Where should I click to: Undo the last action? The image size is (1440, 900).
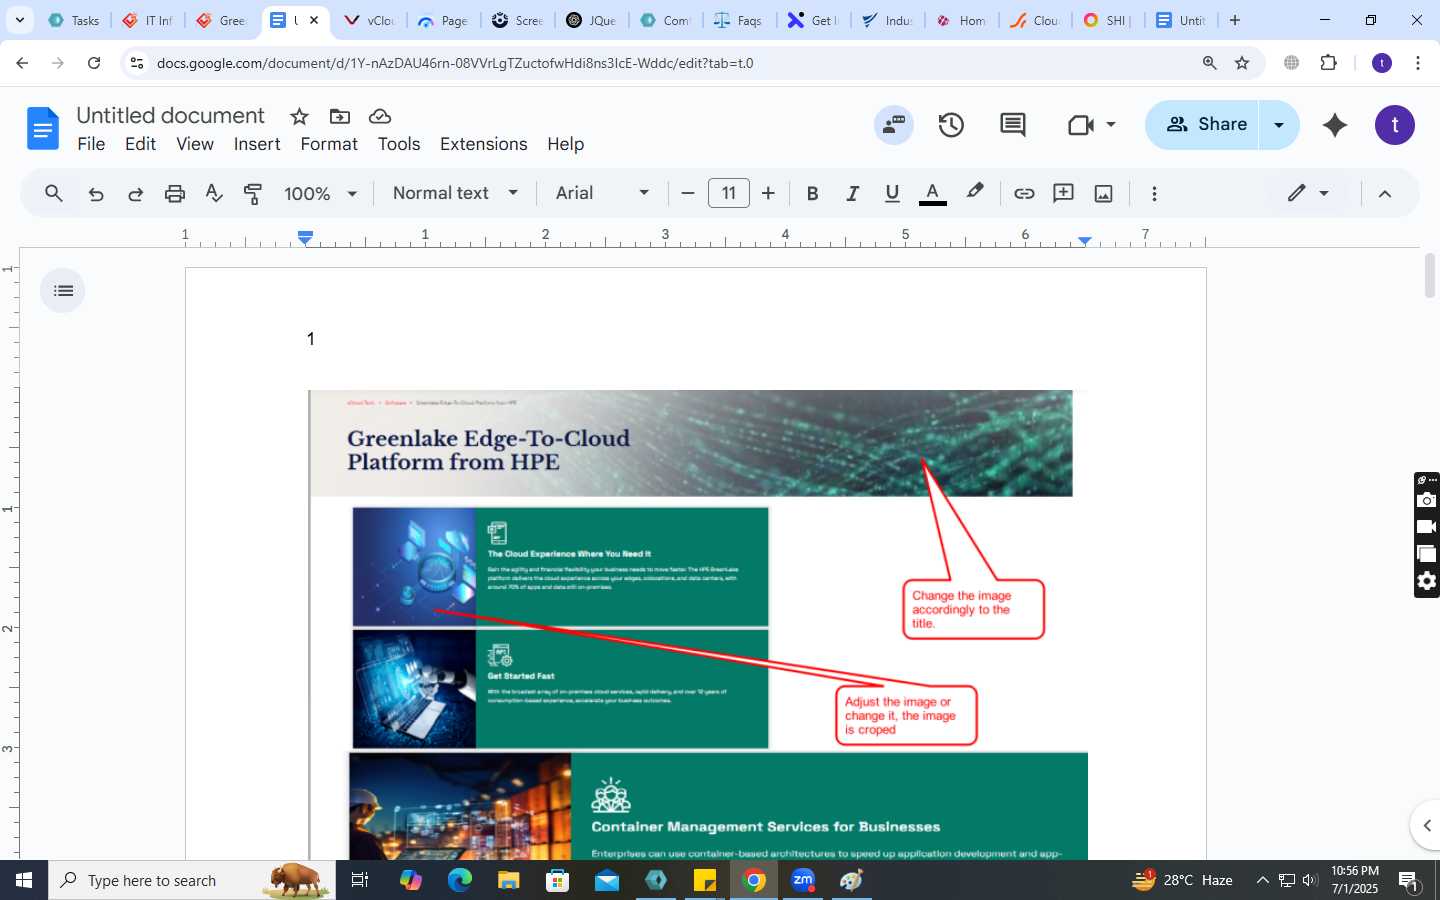coord(96,193)
